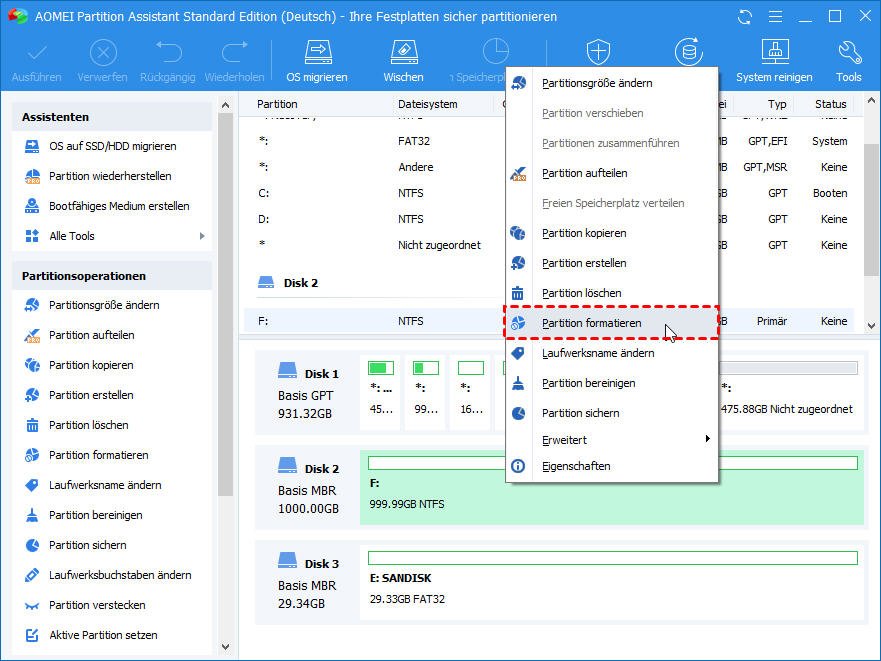Open Eigenschaften from context menu
The height and width of the screenshot is (661, 881).
(x=612, y=466)
